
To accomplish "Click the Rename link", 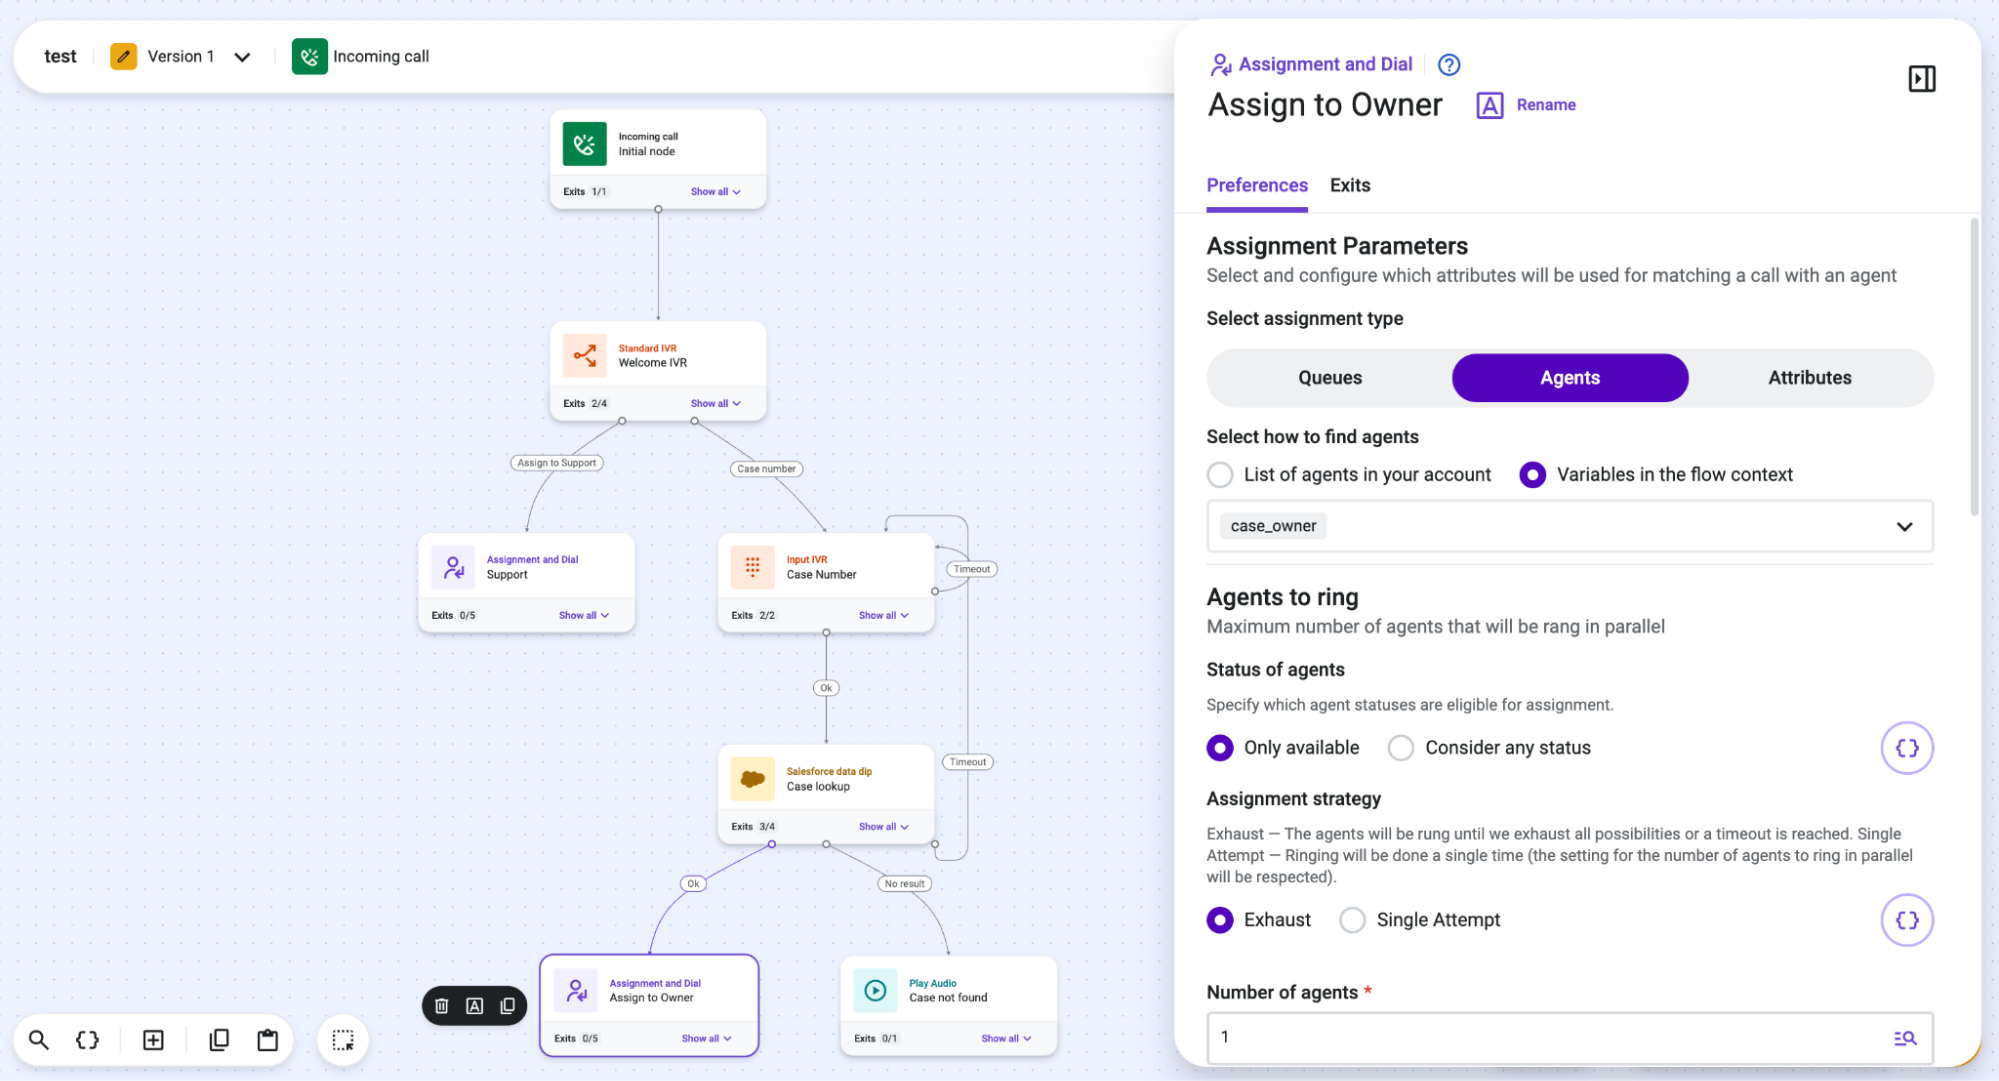I will (x=1546, y=105).
